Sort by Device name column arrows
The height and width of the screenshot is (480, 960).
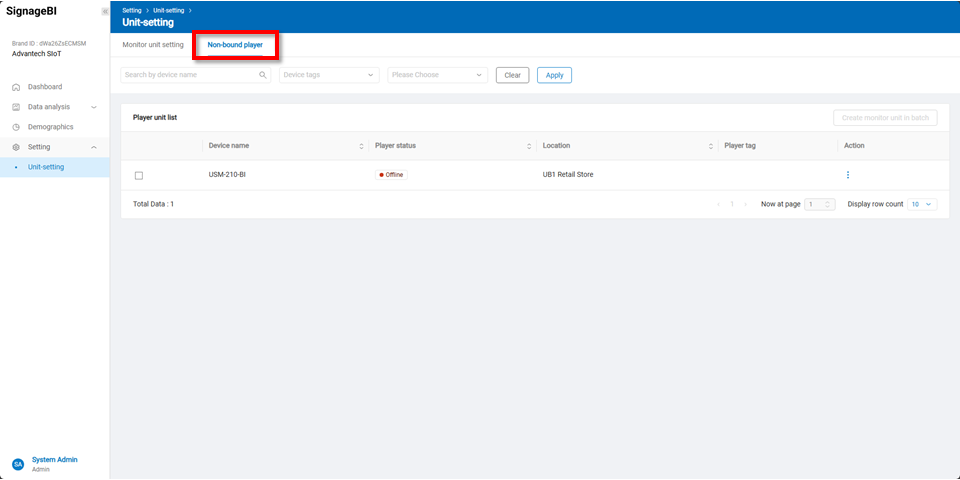[361, 146]
